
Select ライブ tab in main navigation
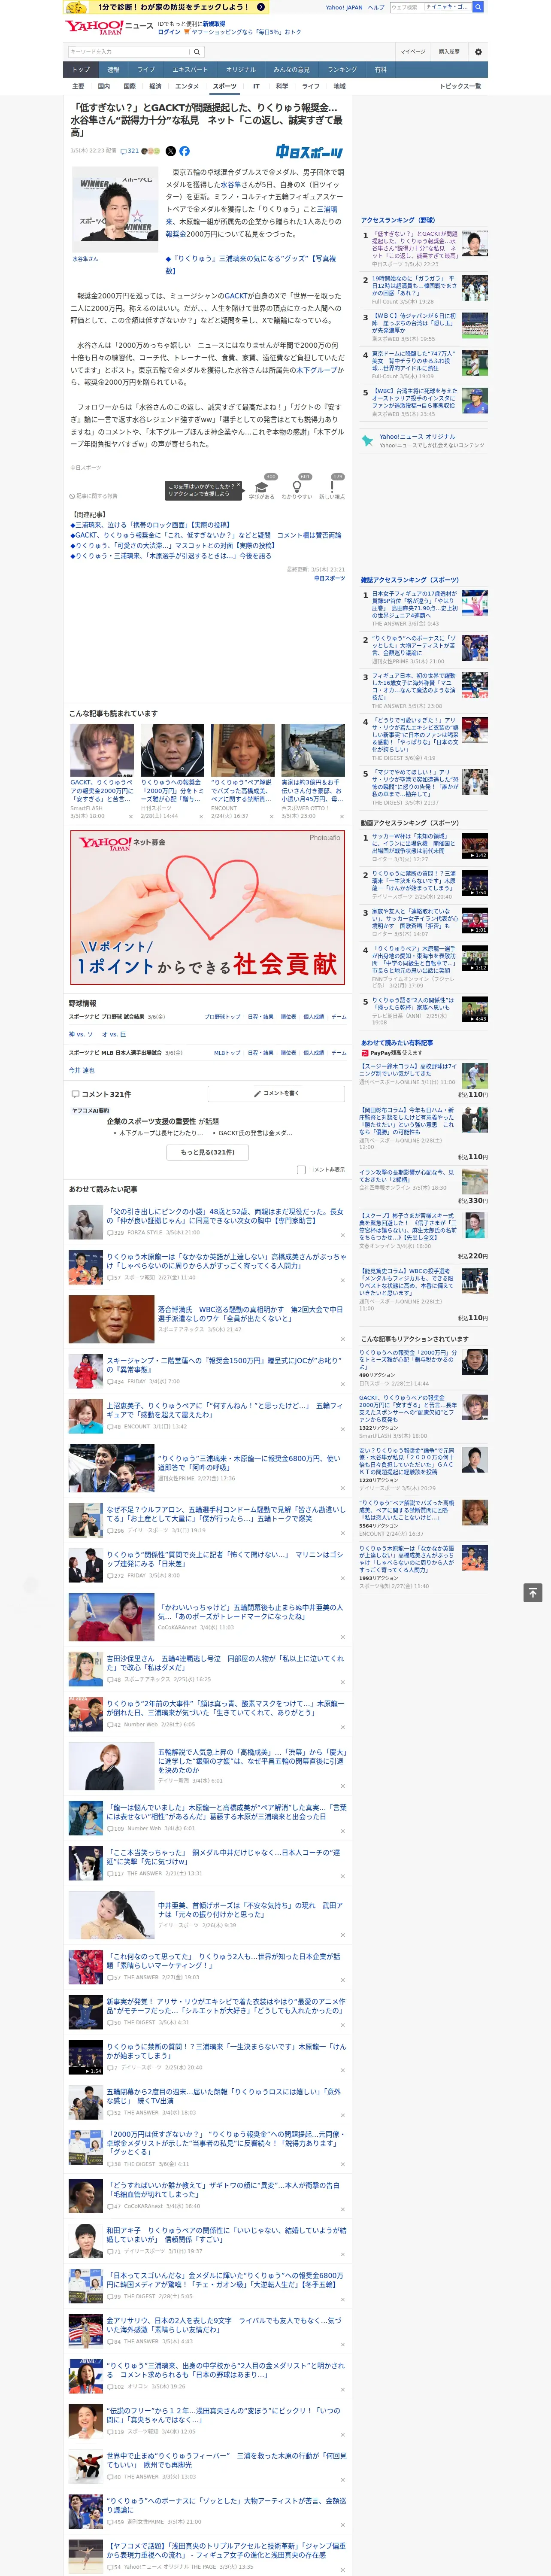point(146,70)
